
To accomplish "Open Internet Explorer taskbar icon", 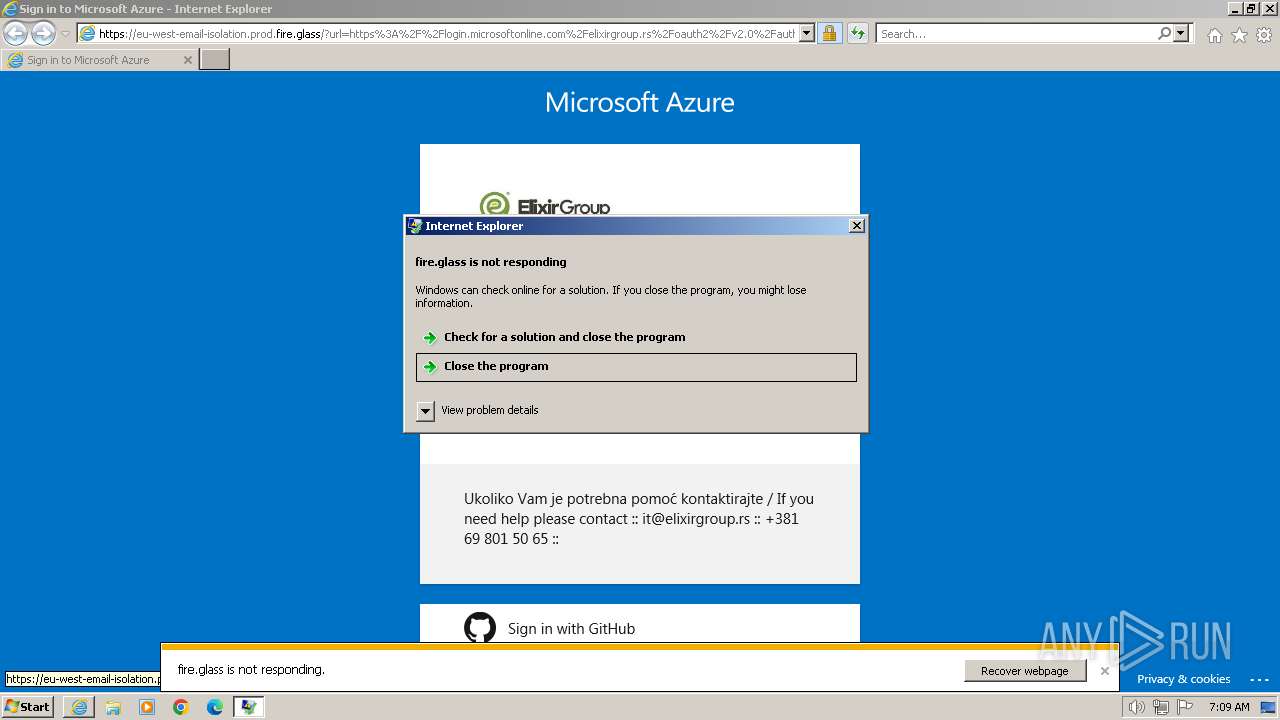I will [x=79, y=707].
